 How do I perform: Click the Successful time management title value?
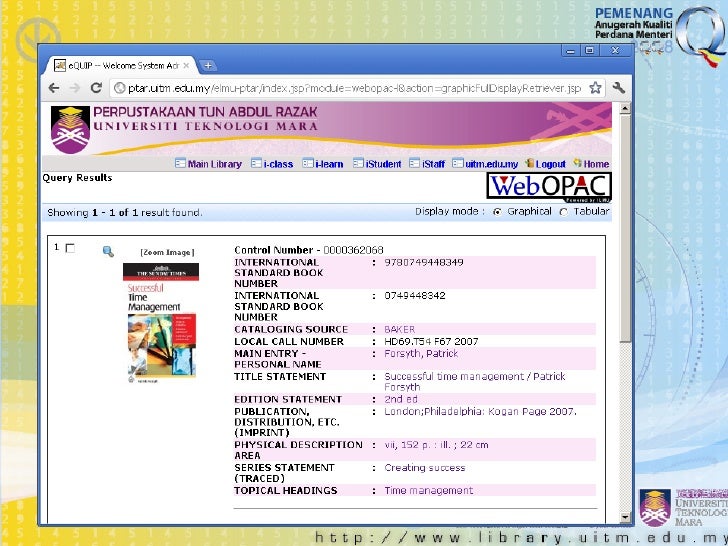(x=474, y=382)
